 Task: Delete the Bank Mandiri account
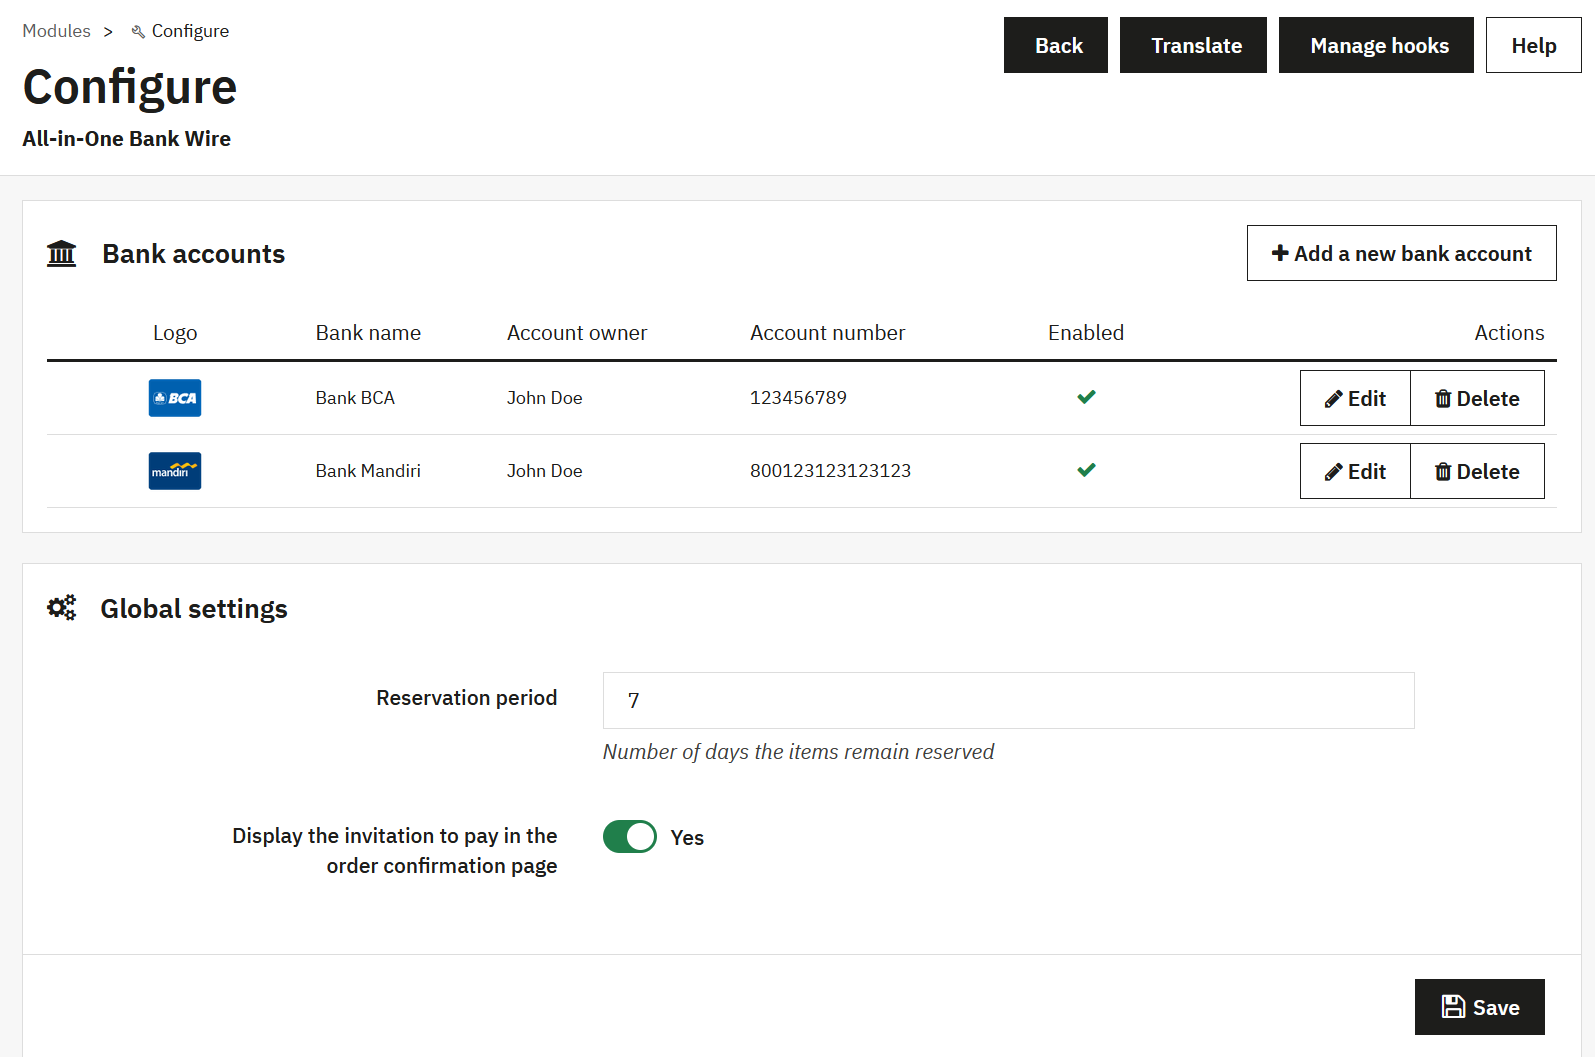[x=1477, y=471]
